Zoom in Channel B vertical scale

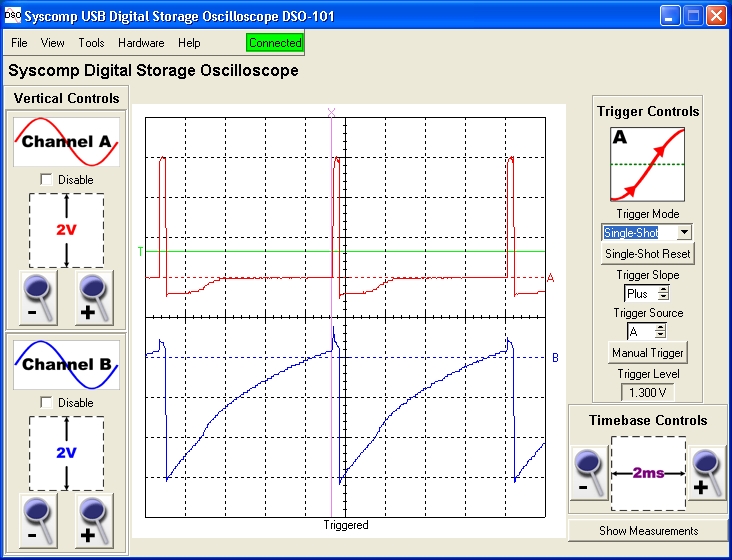pyautogui.click(x=96, y=520)
